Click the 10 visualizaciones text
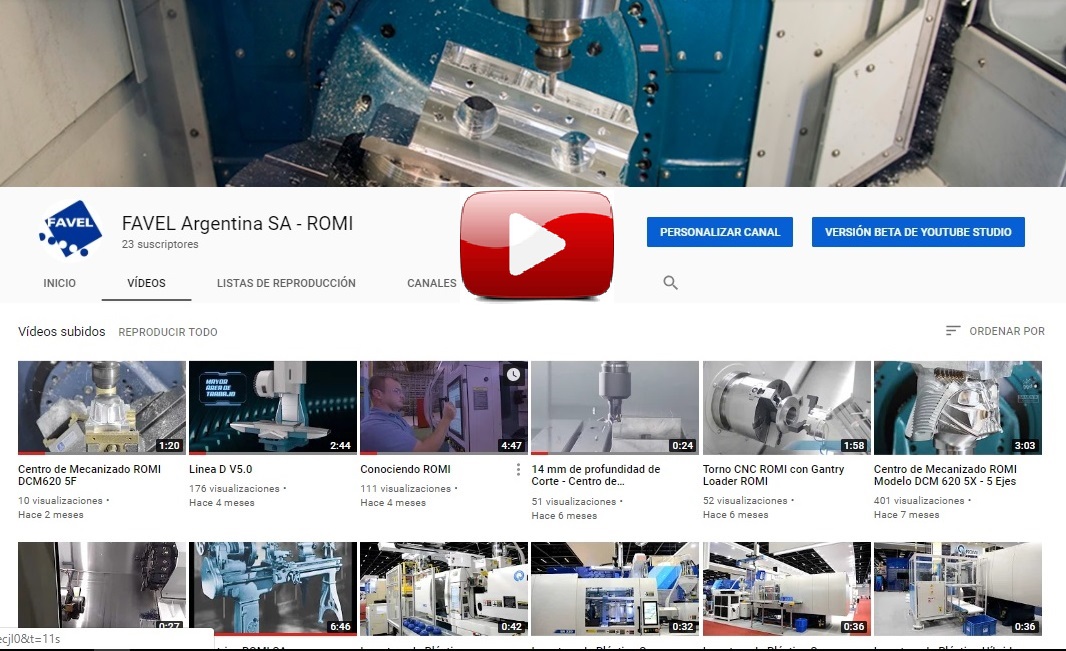The image size is (1066, 651). tap(61, 501)
